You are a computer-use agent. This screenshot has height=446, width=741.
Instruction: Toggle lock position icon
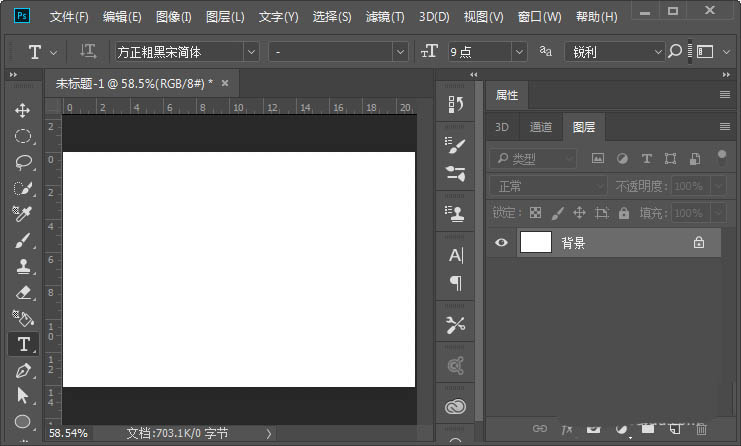[x=579, y=213]
